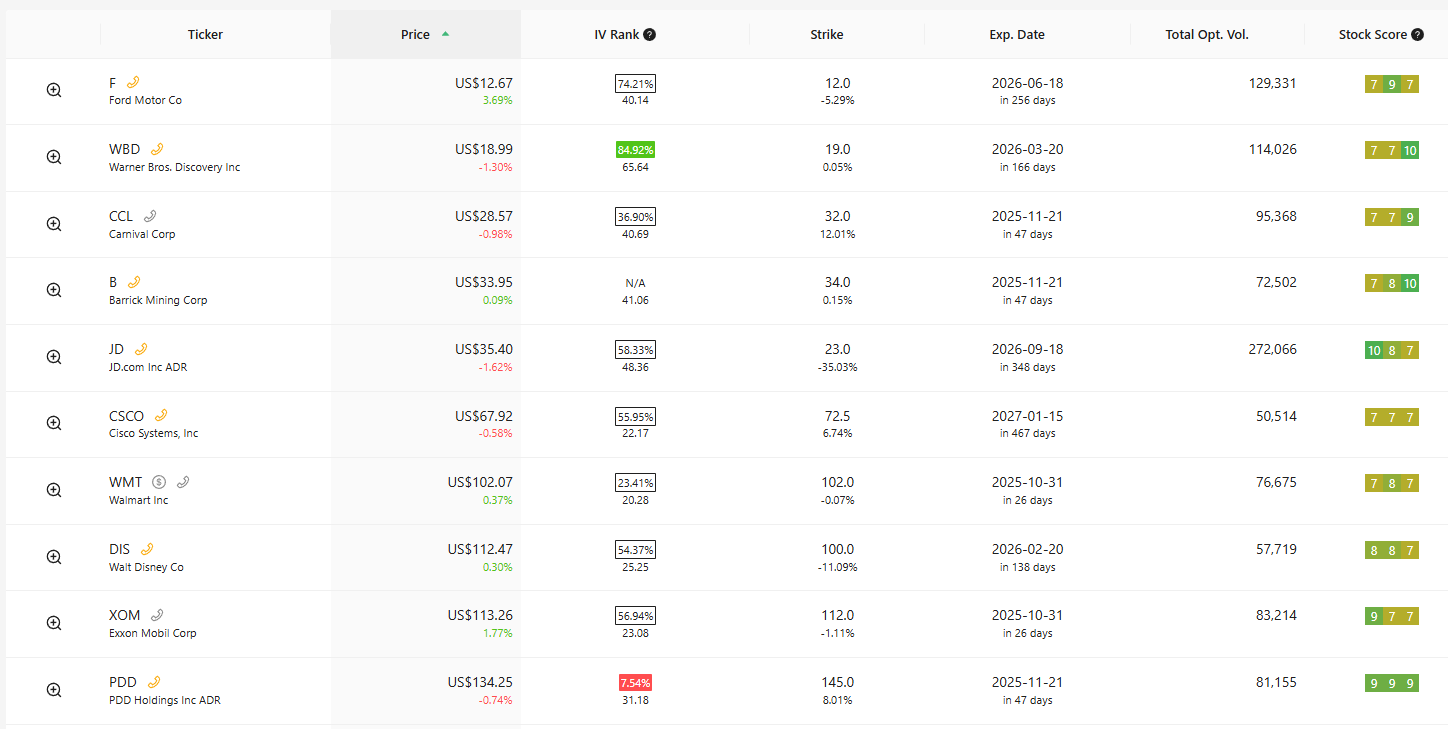Click the help icon beside Stock Score

pos(1417,35)
